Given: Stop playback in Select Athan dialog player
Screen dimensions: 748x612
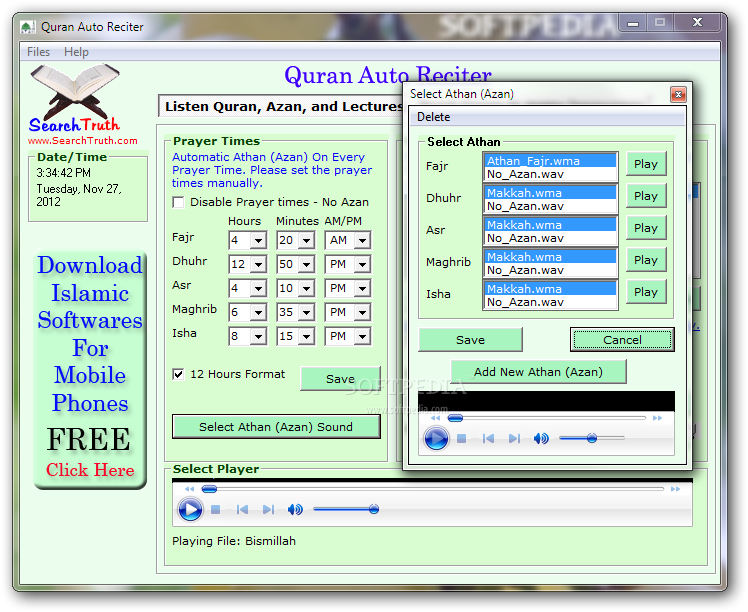Looking at the screenshot, I should [461, 438].
